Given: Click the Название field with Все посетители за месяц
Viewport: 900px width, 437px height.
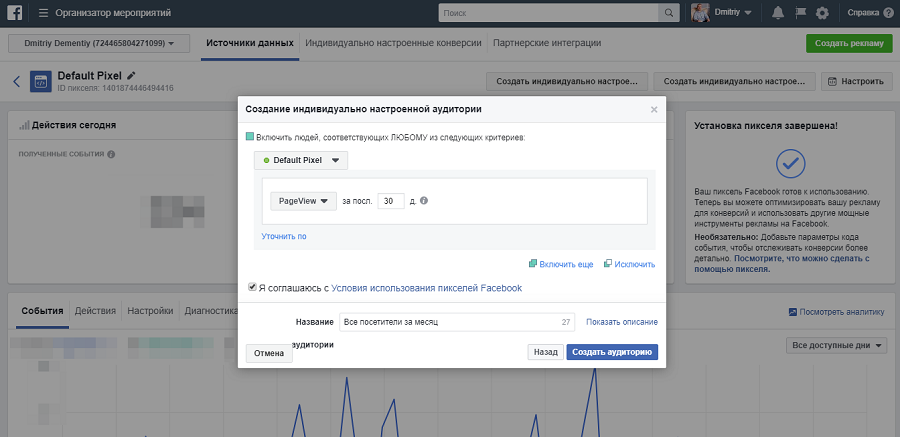Looking at the screenshot, I should (457, 322).
